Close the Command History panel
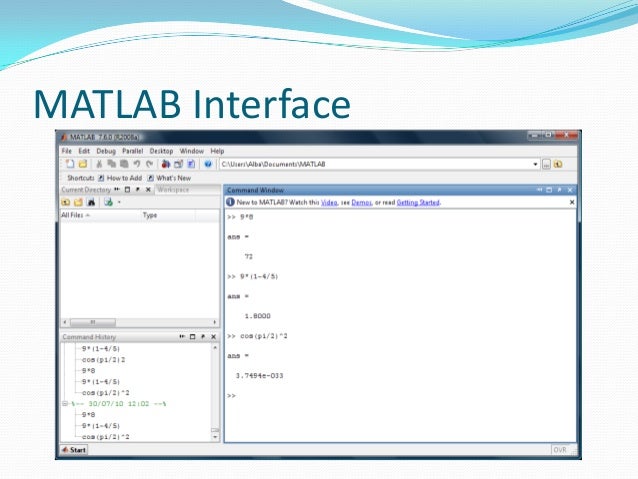Screen dimensions: 638x479 [213, 337]
